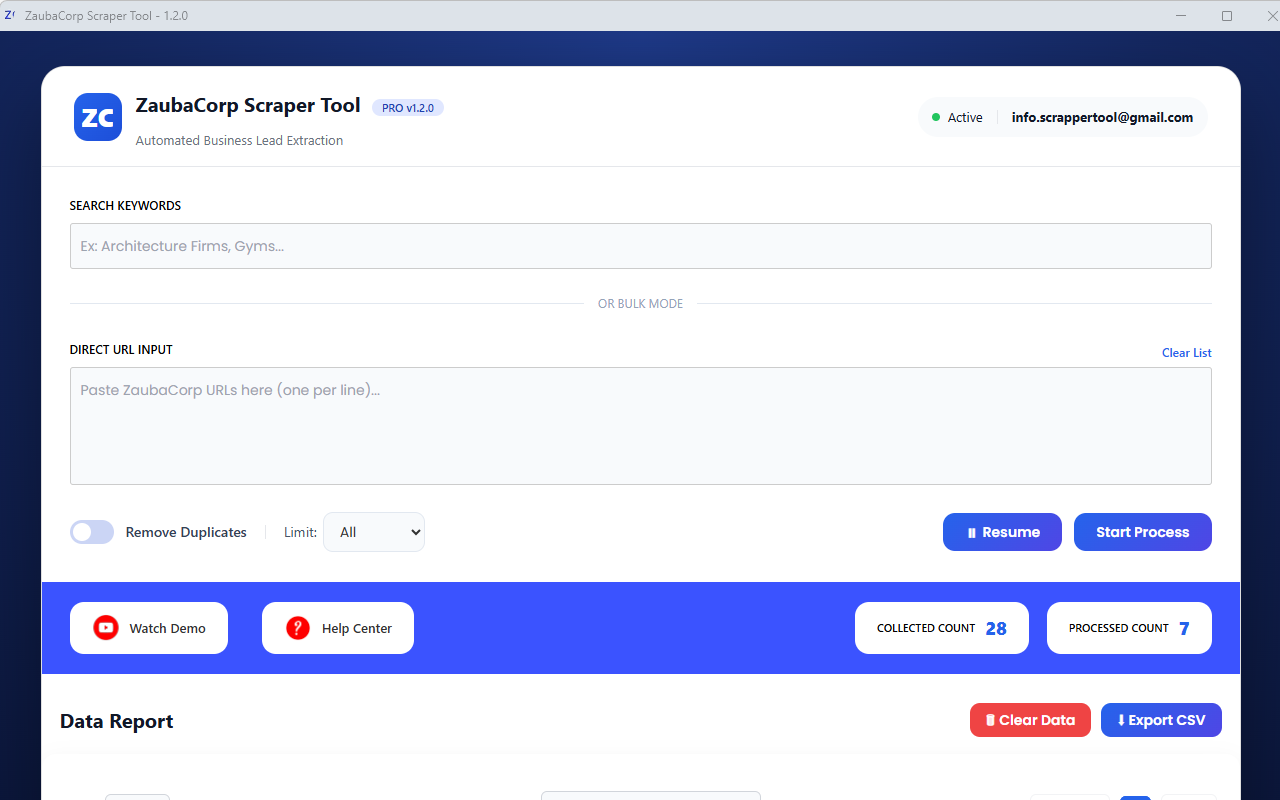1280x800 pixels.
Task: Focus the Search Keywords input field
Action: (641, 246)
